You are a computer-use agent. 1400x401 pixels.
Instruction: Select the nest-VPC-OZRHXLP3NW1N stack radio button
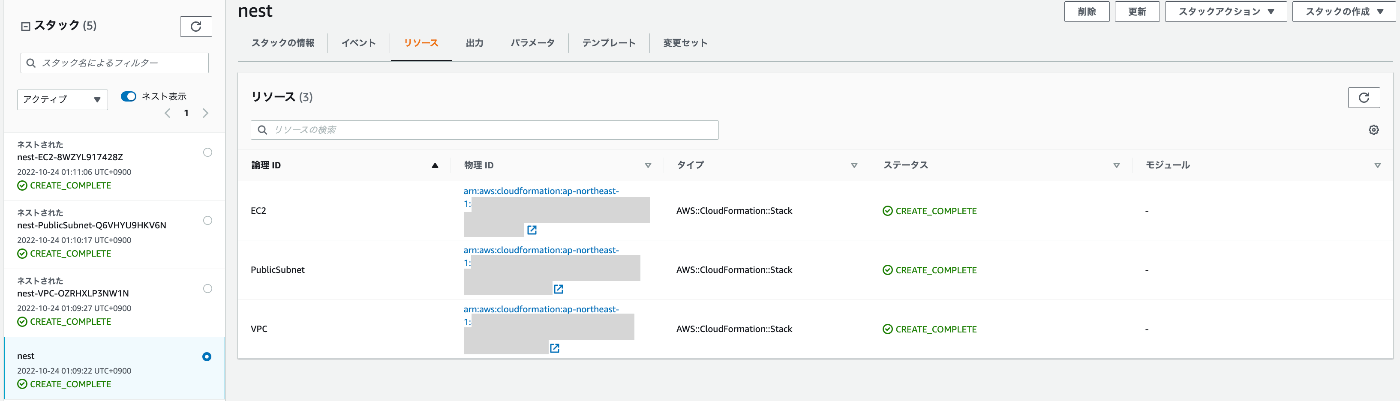pyautogui.click(x=207, y=288)
